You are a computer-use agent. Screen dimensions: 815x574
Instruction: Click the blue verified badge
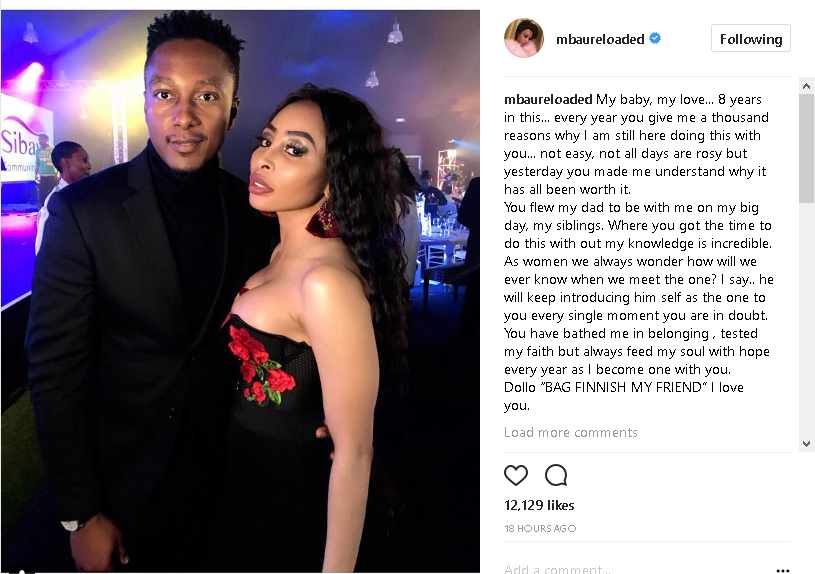pyautogui.click(x=655, y=38)
